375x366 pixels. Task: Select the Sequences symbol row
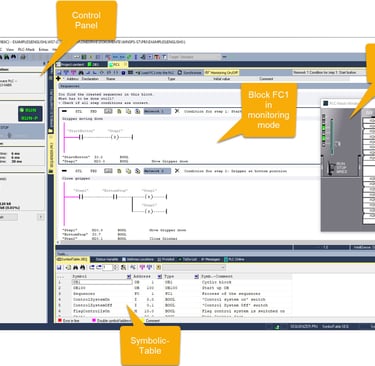coord(173,294)
